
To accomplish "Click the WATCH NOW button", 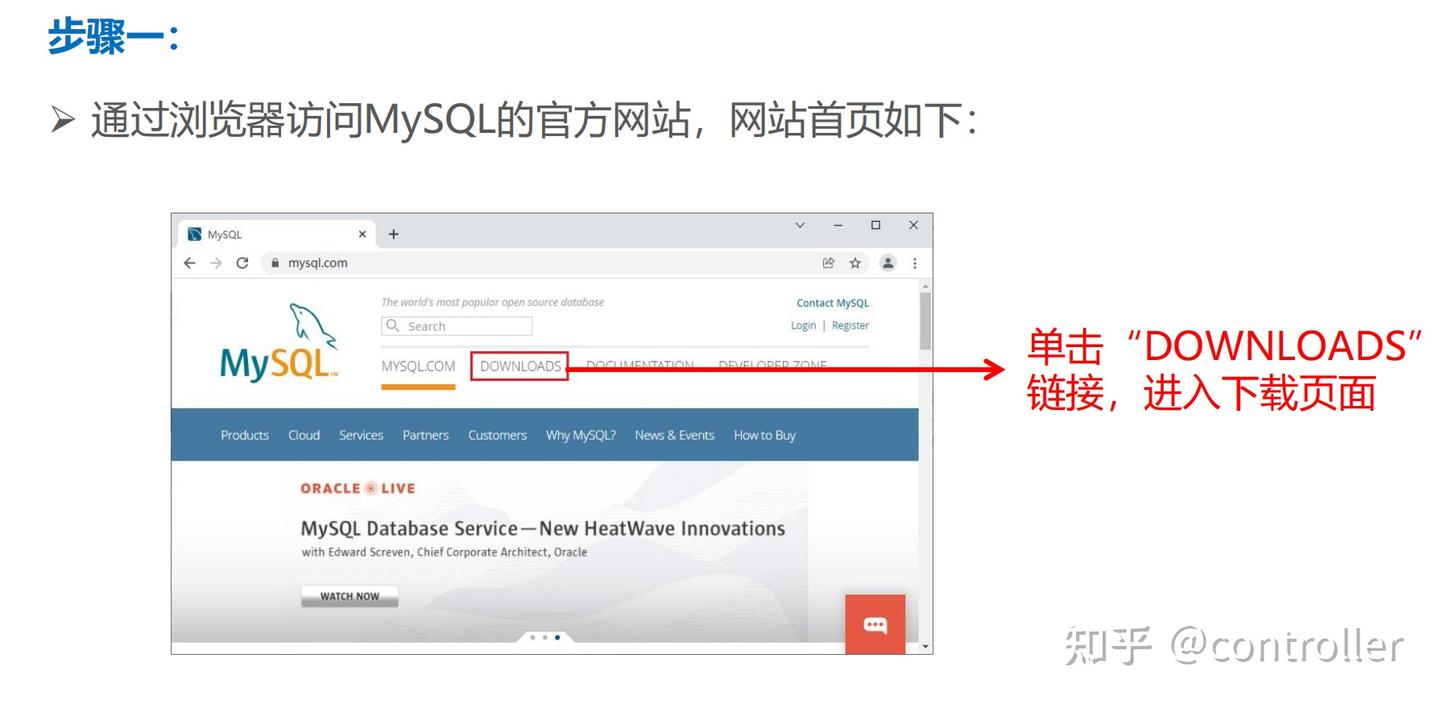I will (x=348, y=595).
